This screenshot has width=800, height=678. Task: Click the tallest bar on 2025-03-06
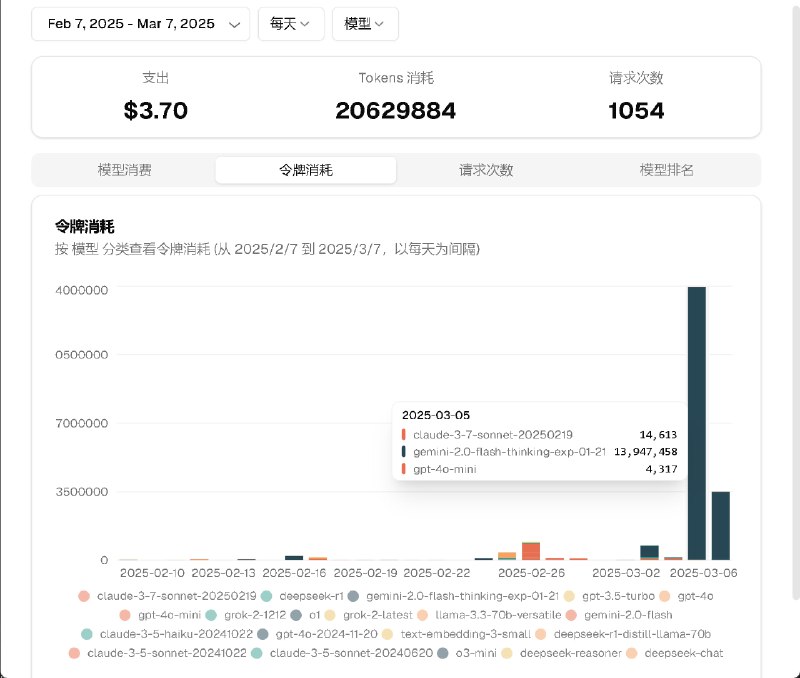[695, 420]
